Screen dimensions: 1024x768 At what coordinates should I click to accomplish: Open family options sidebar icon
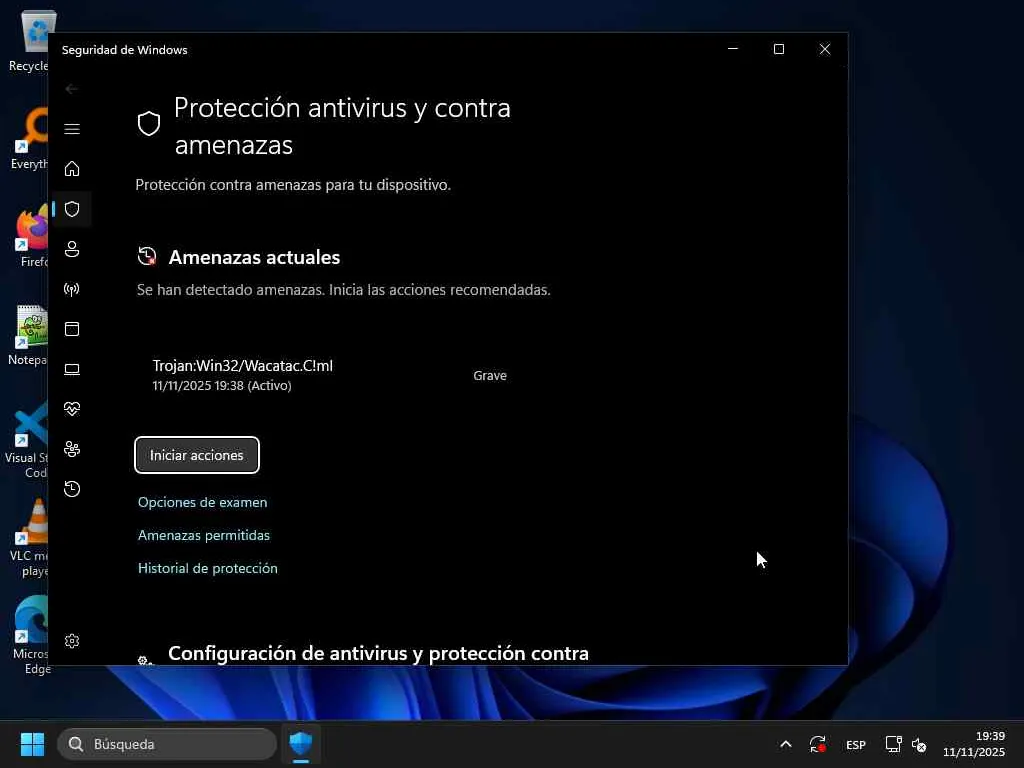(72, 449)
